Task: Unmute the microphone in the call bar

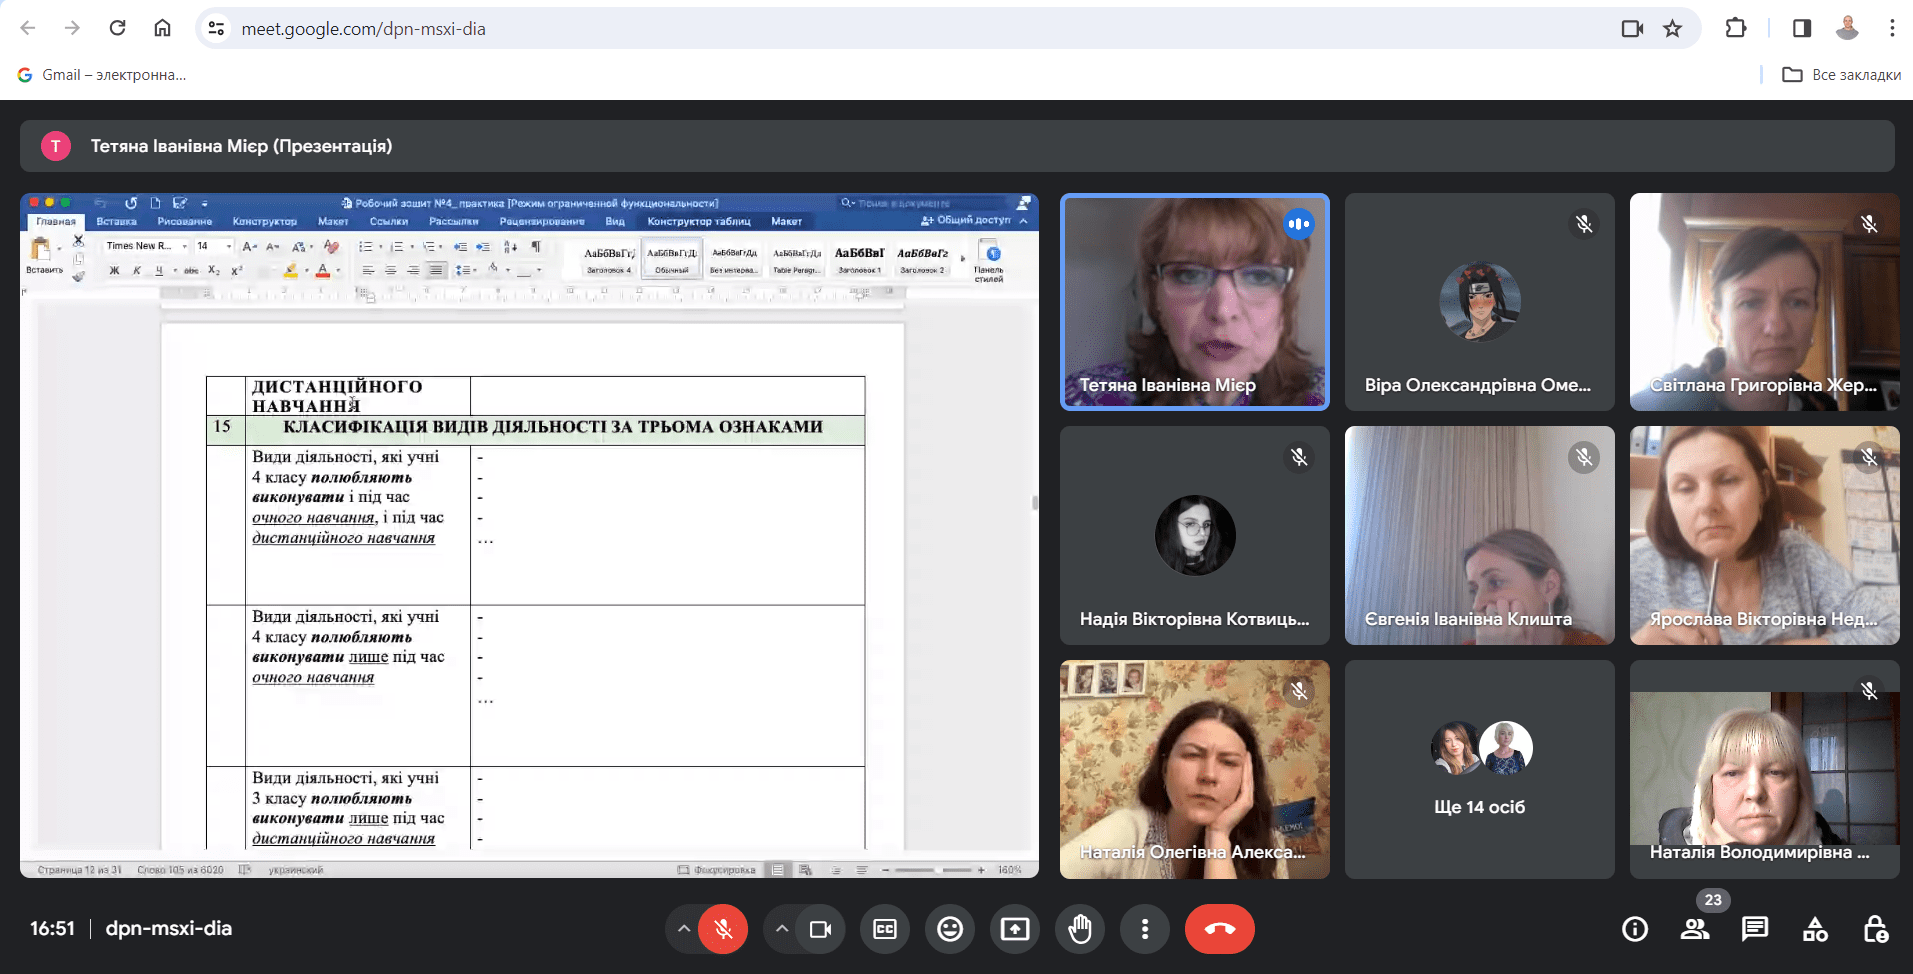Action: pos(723,929)
